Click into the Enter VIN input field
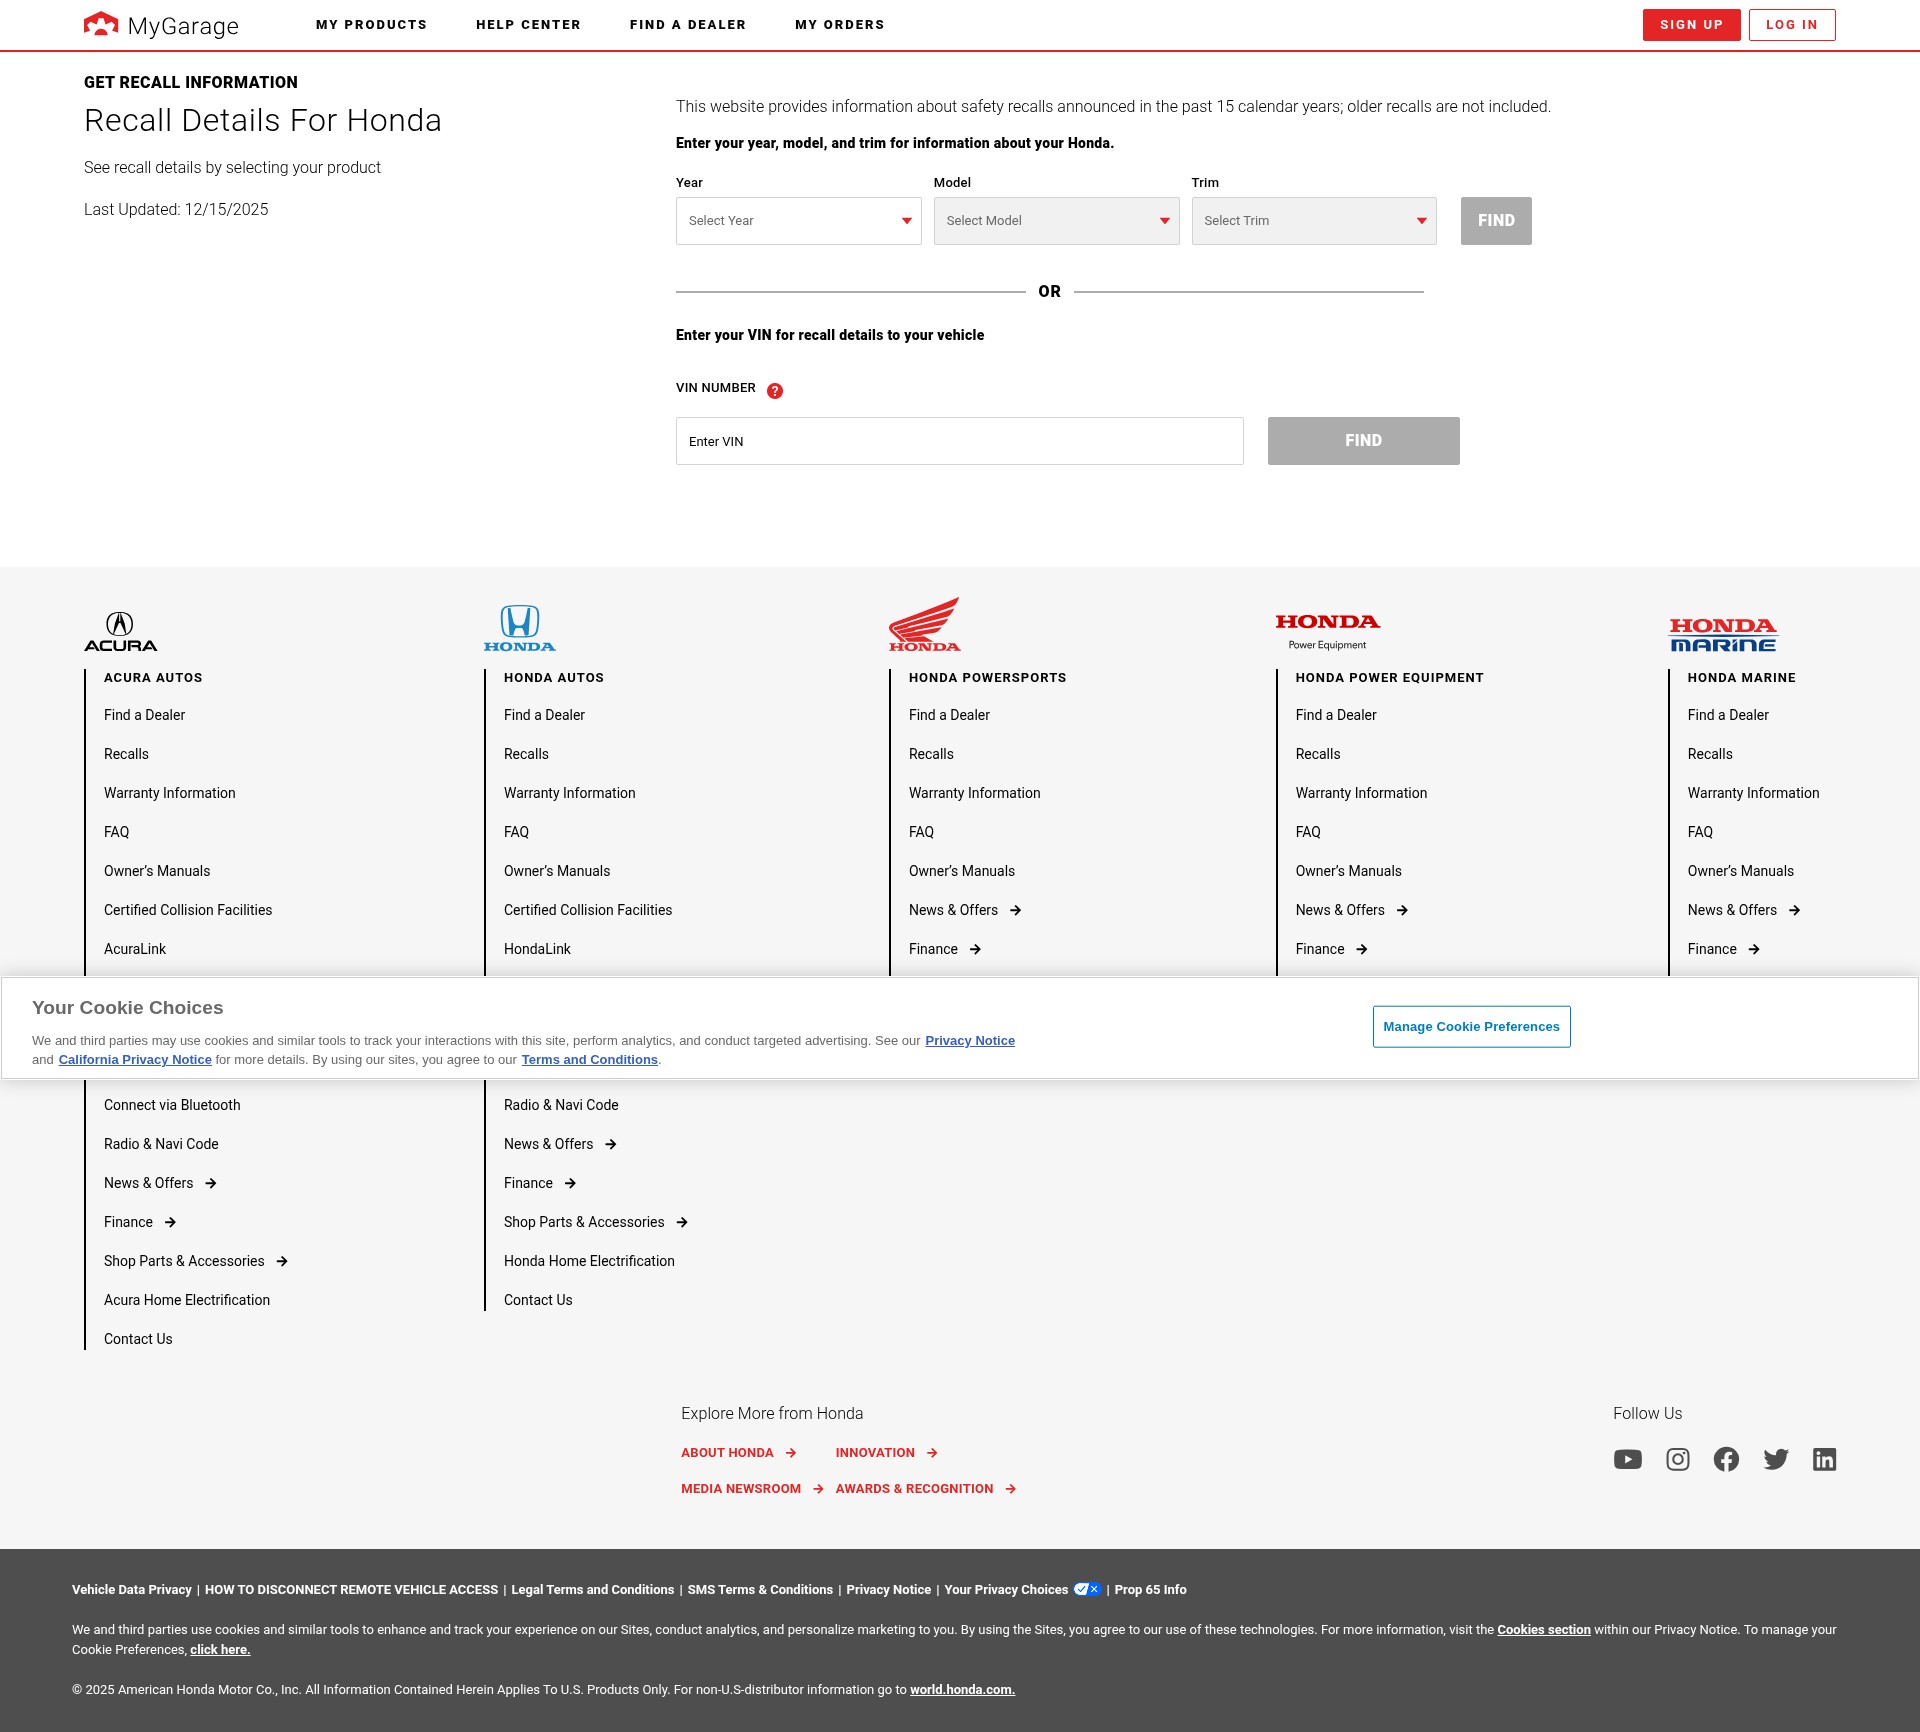Viewport: 1920px width, 1732px height. [960, 441]
